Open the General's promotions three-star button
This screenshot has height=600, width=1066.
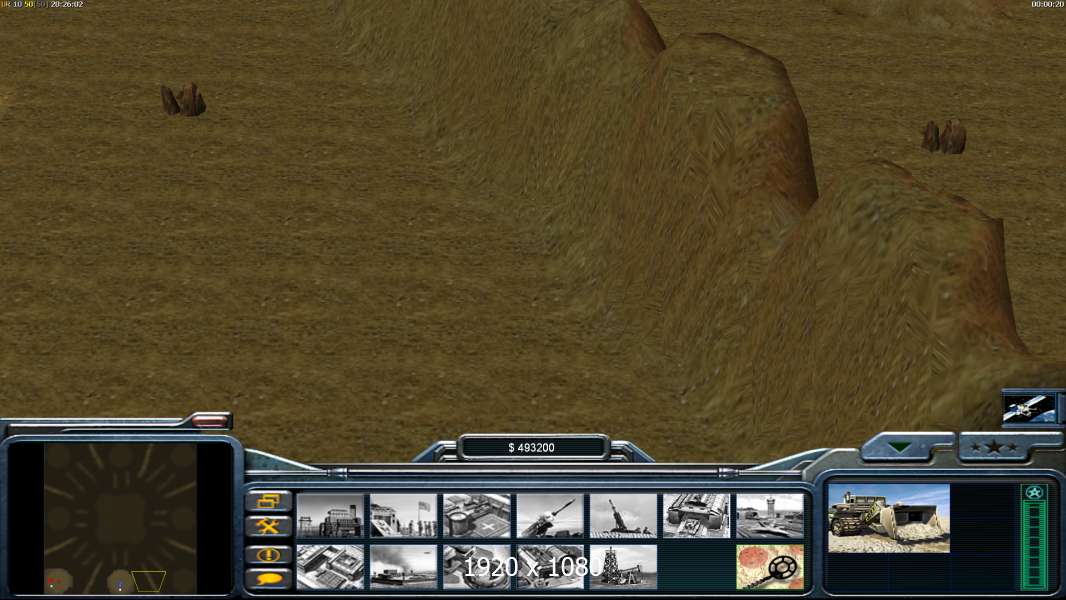993,447
